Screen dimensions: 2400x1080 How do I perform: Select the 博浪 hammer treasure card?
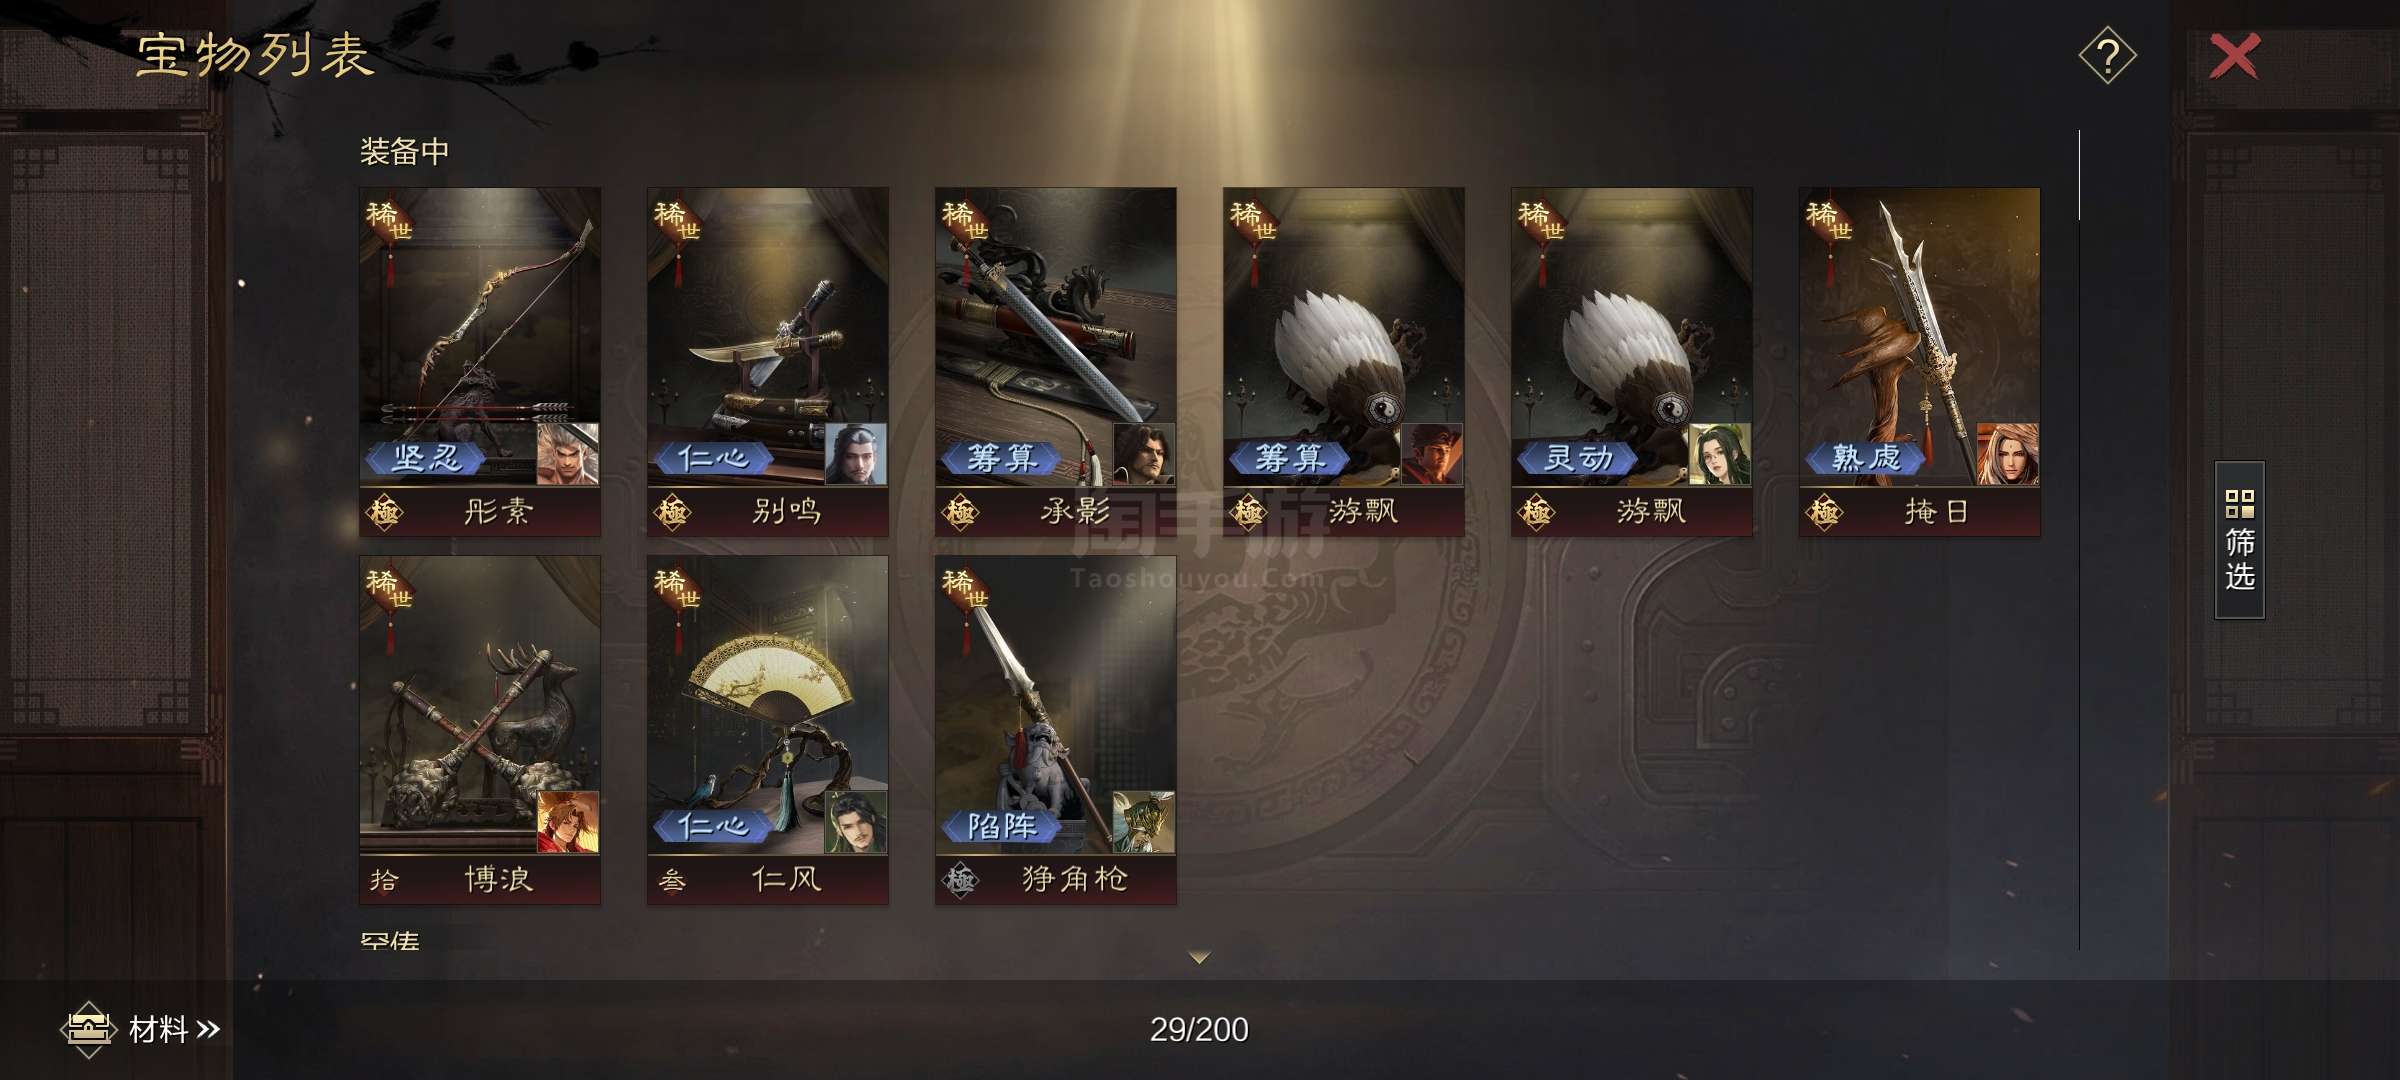(x=480, y=730)
